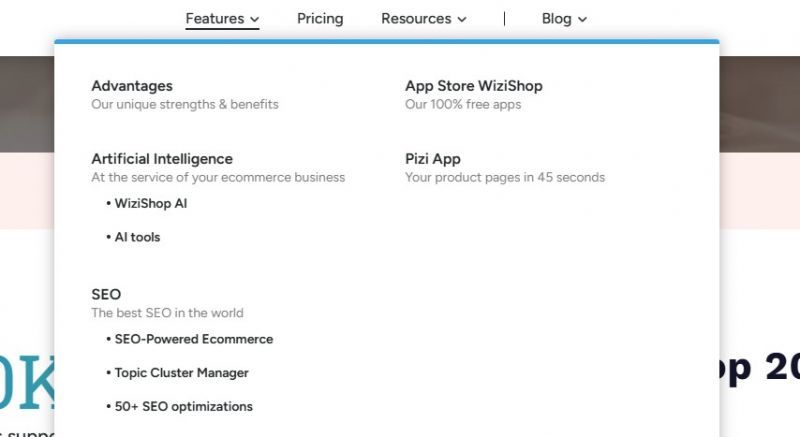Open the AI tools link
Screen dimensions: 800x437
pos(137,237)
